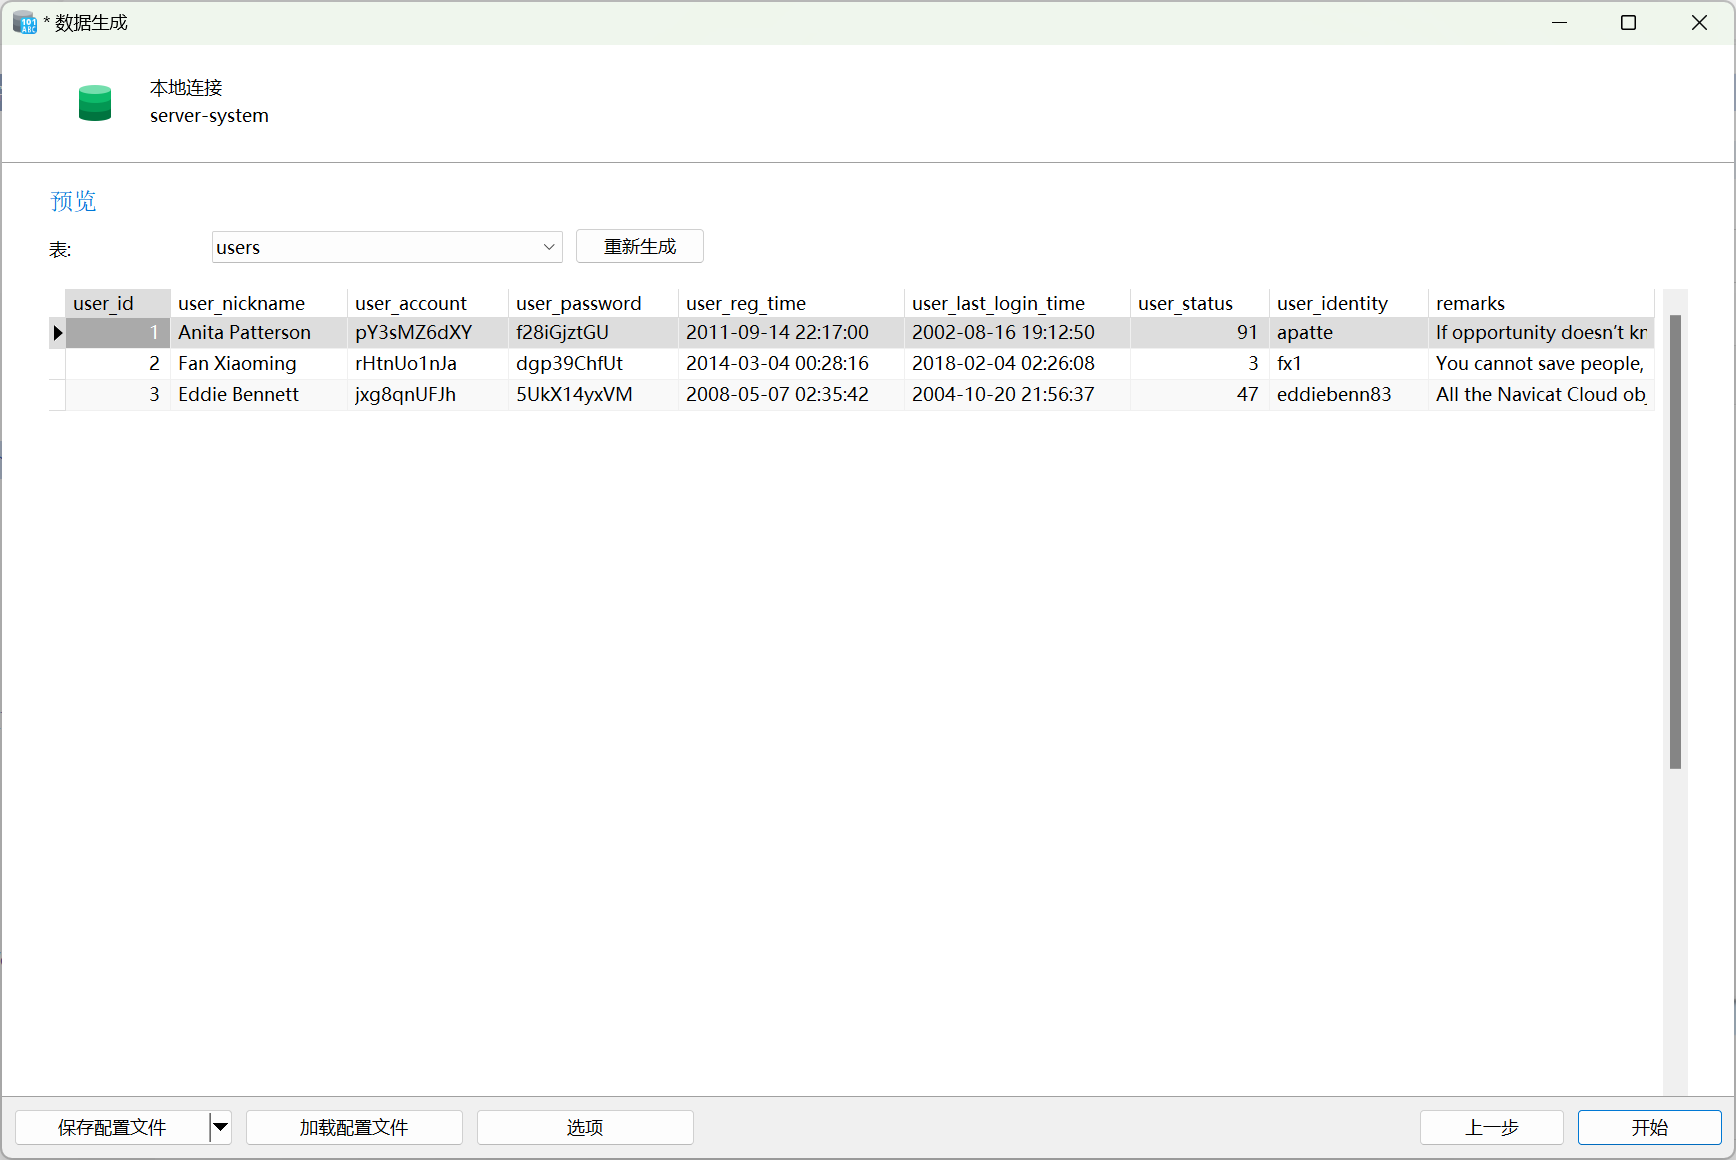Open the 选项 options button

point(585,1127)
